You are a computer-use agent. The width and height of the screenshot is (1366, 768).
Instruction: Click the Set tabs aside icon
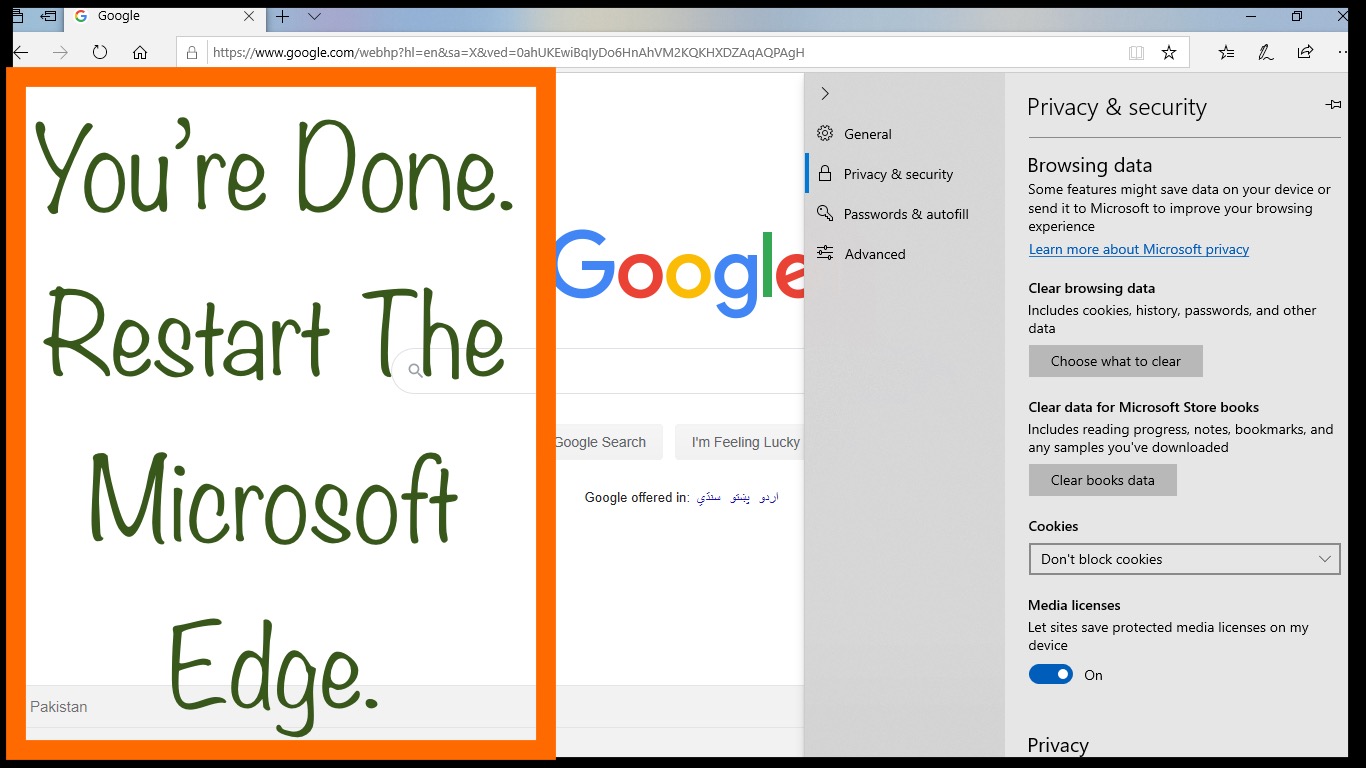click(x=48, y=16)
